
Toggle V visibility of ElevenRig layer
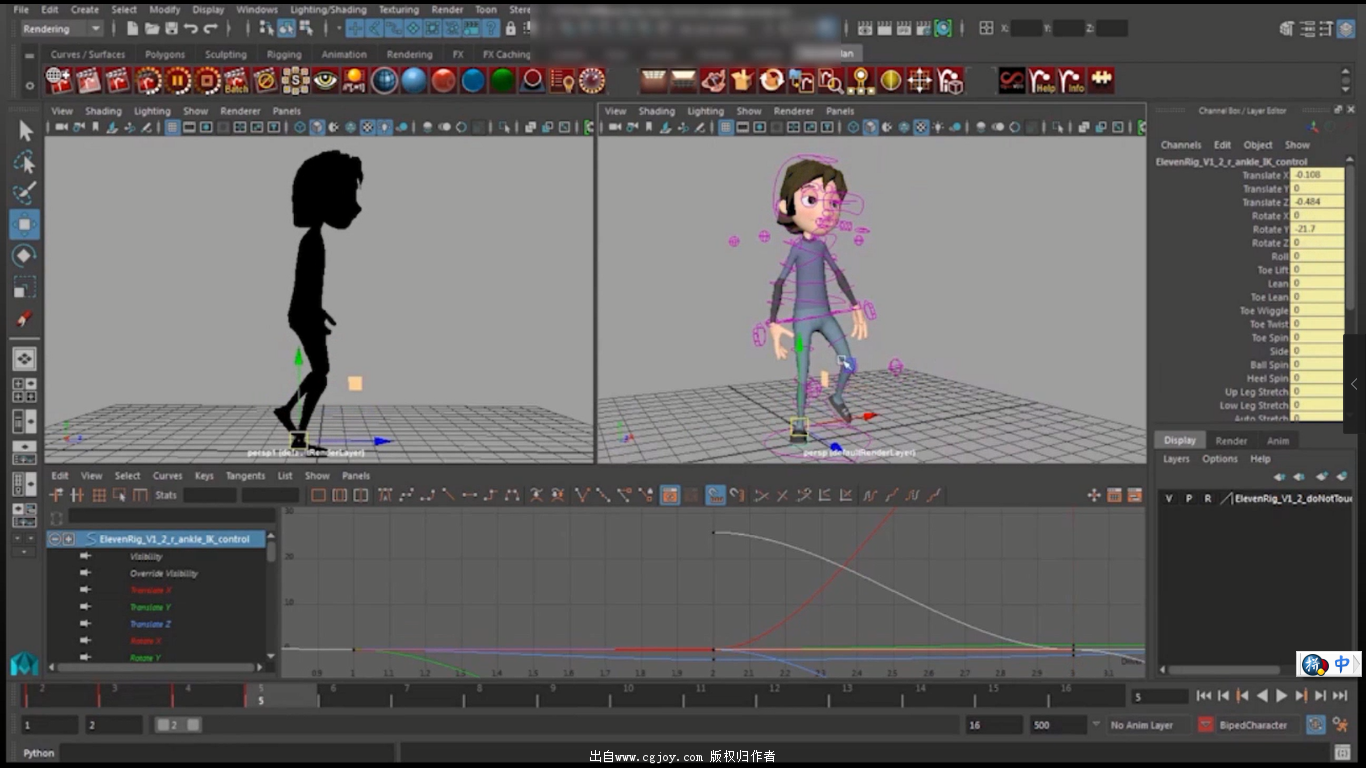[x=1170, y=498]
